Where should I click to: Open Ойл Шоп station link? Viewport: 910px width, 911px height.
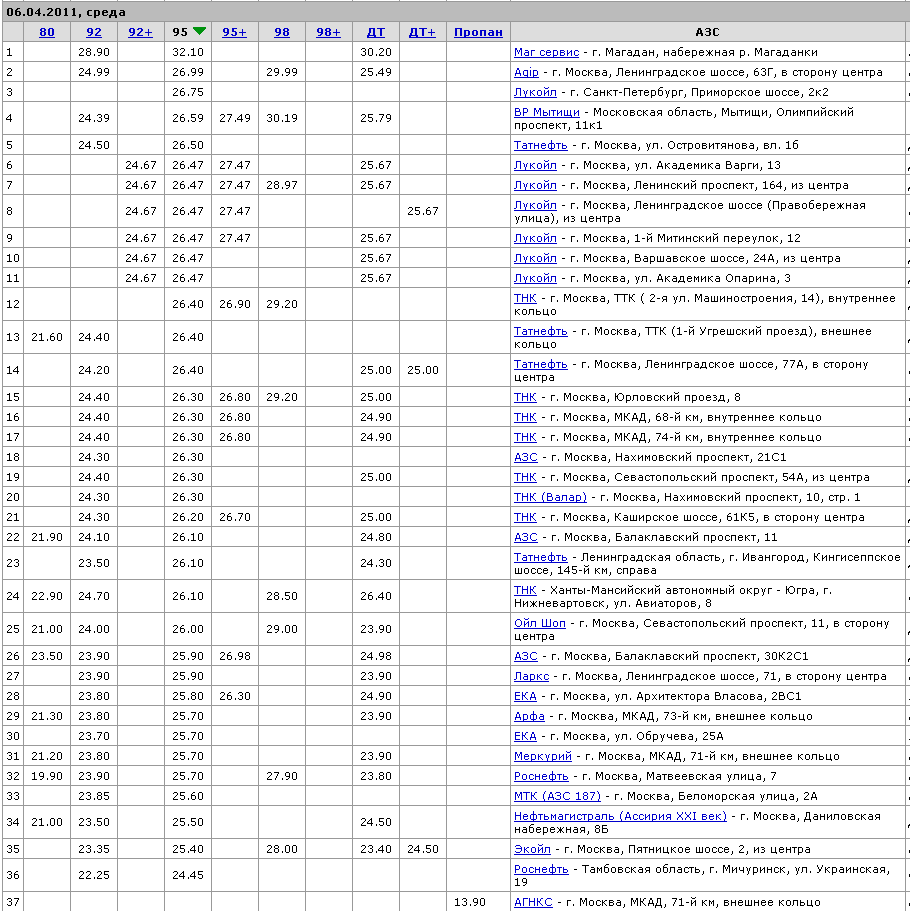[539, 623]
